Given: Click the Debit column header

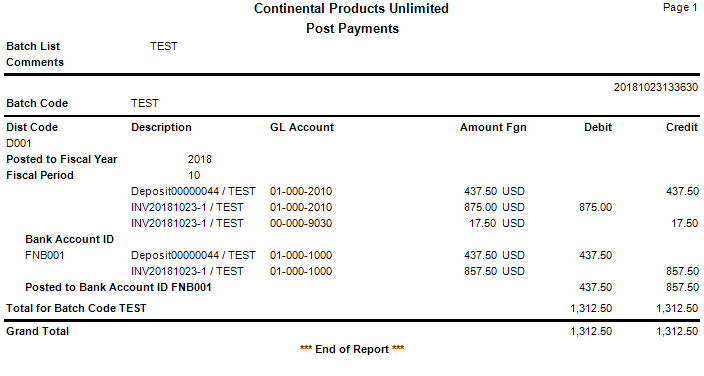Looking at the screenshot, I should point(598,127).
